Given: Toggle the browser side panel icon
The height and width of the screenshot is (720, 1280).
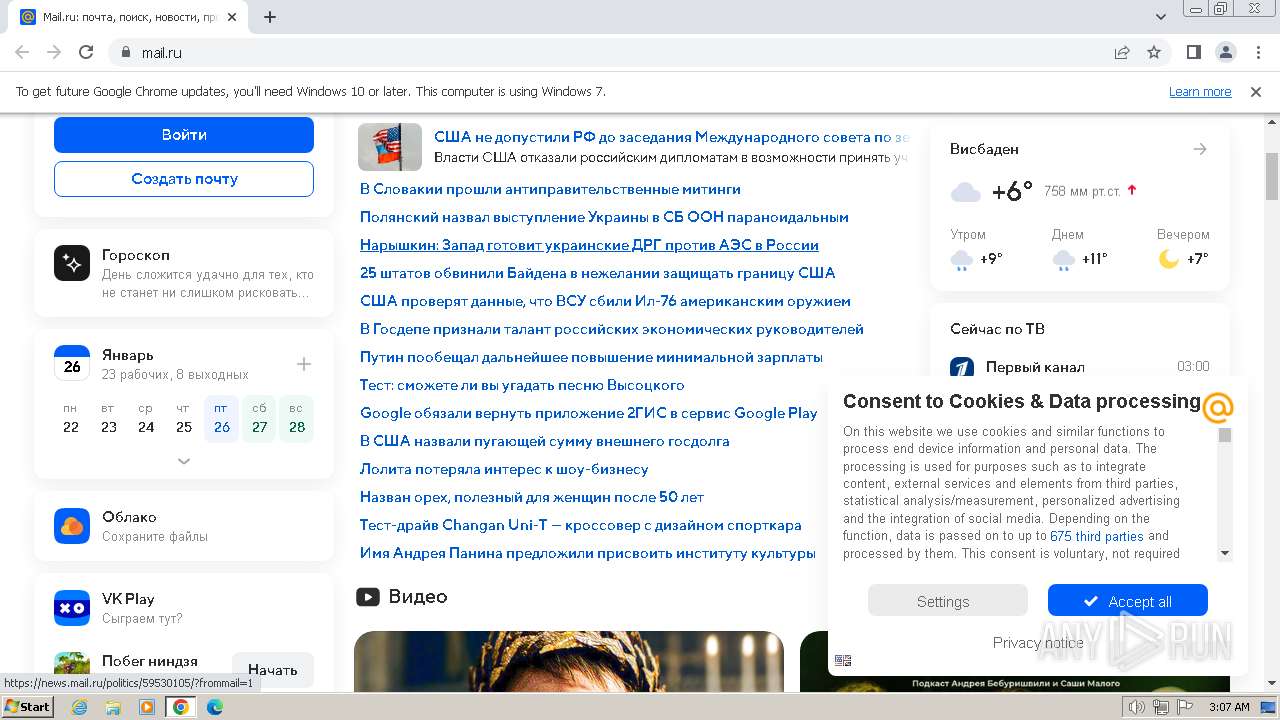Looking at the screenshot, I should [x=1193, y=52].
